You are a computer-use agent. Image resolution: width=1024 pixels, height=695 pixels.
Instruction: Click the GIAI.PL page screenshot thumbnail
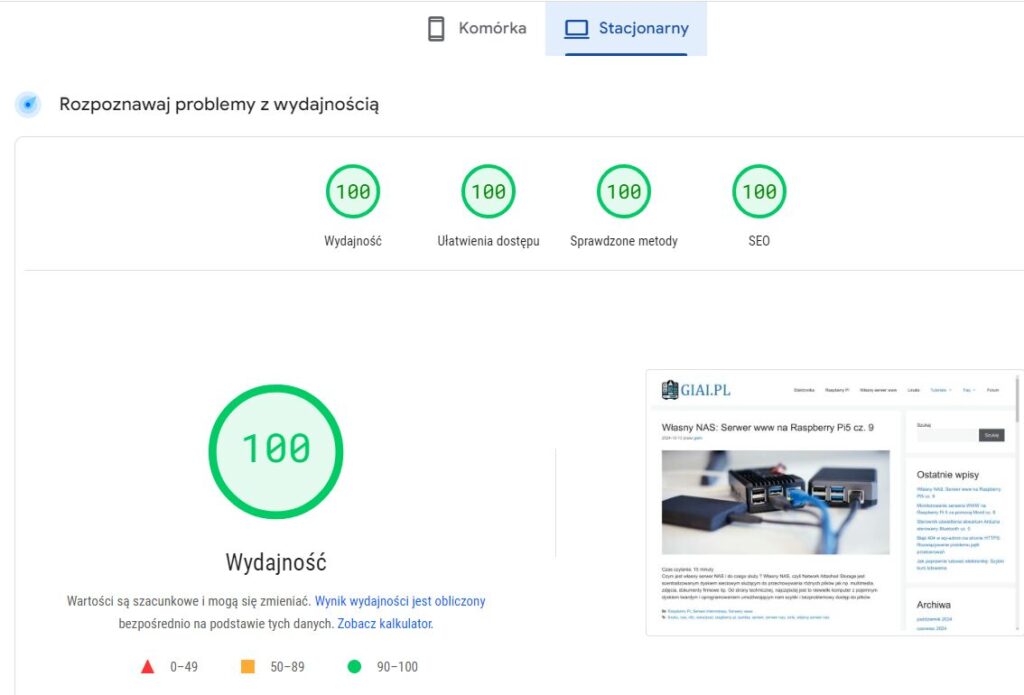[835, 502]
